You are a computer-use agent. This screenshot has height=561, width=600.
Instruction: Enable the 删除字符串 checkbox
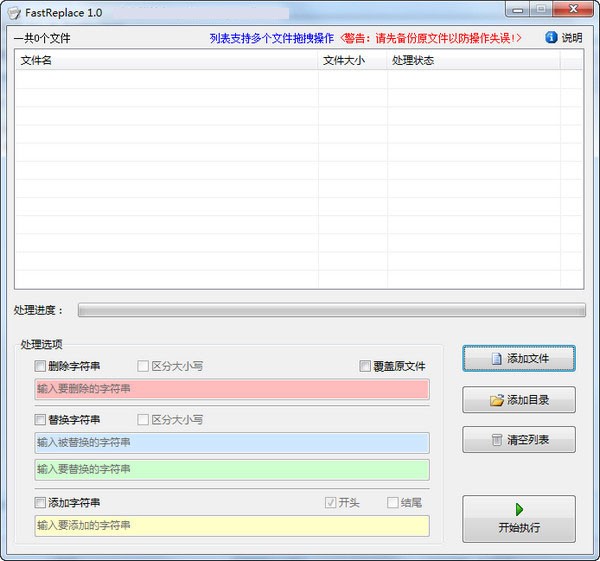(x=40, y=366)
